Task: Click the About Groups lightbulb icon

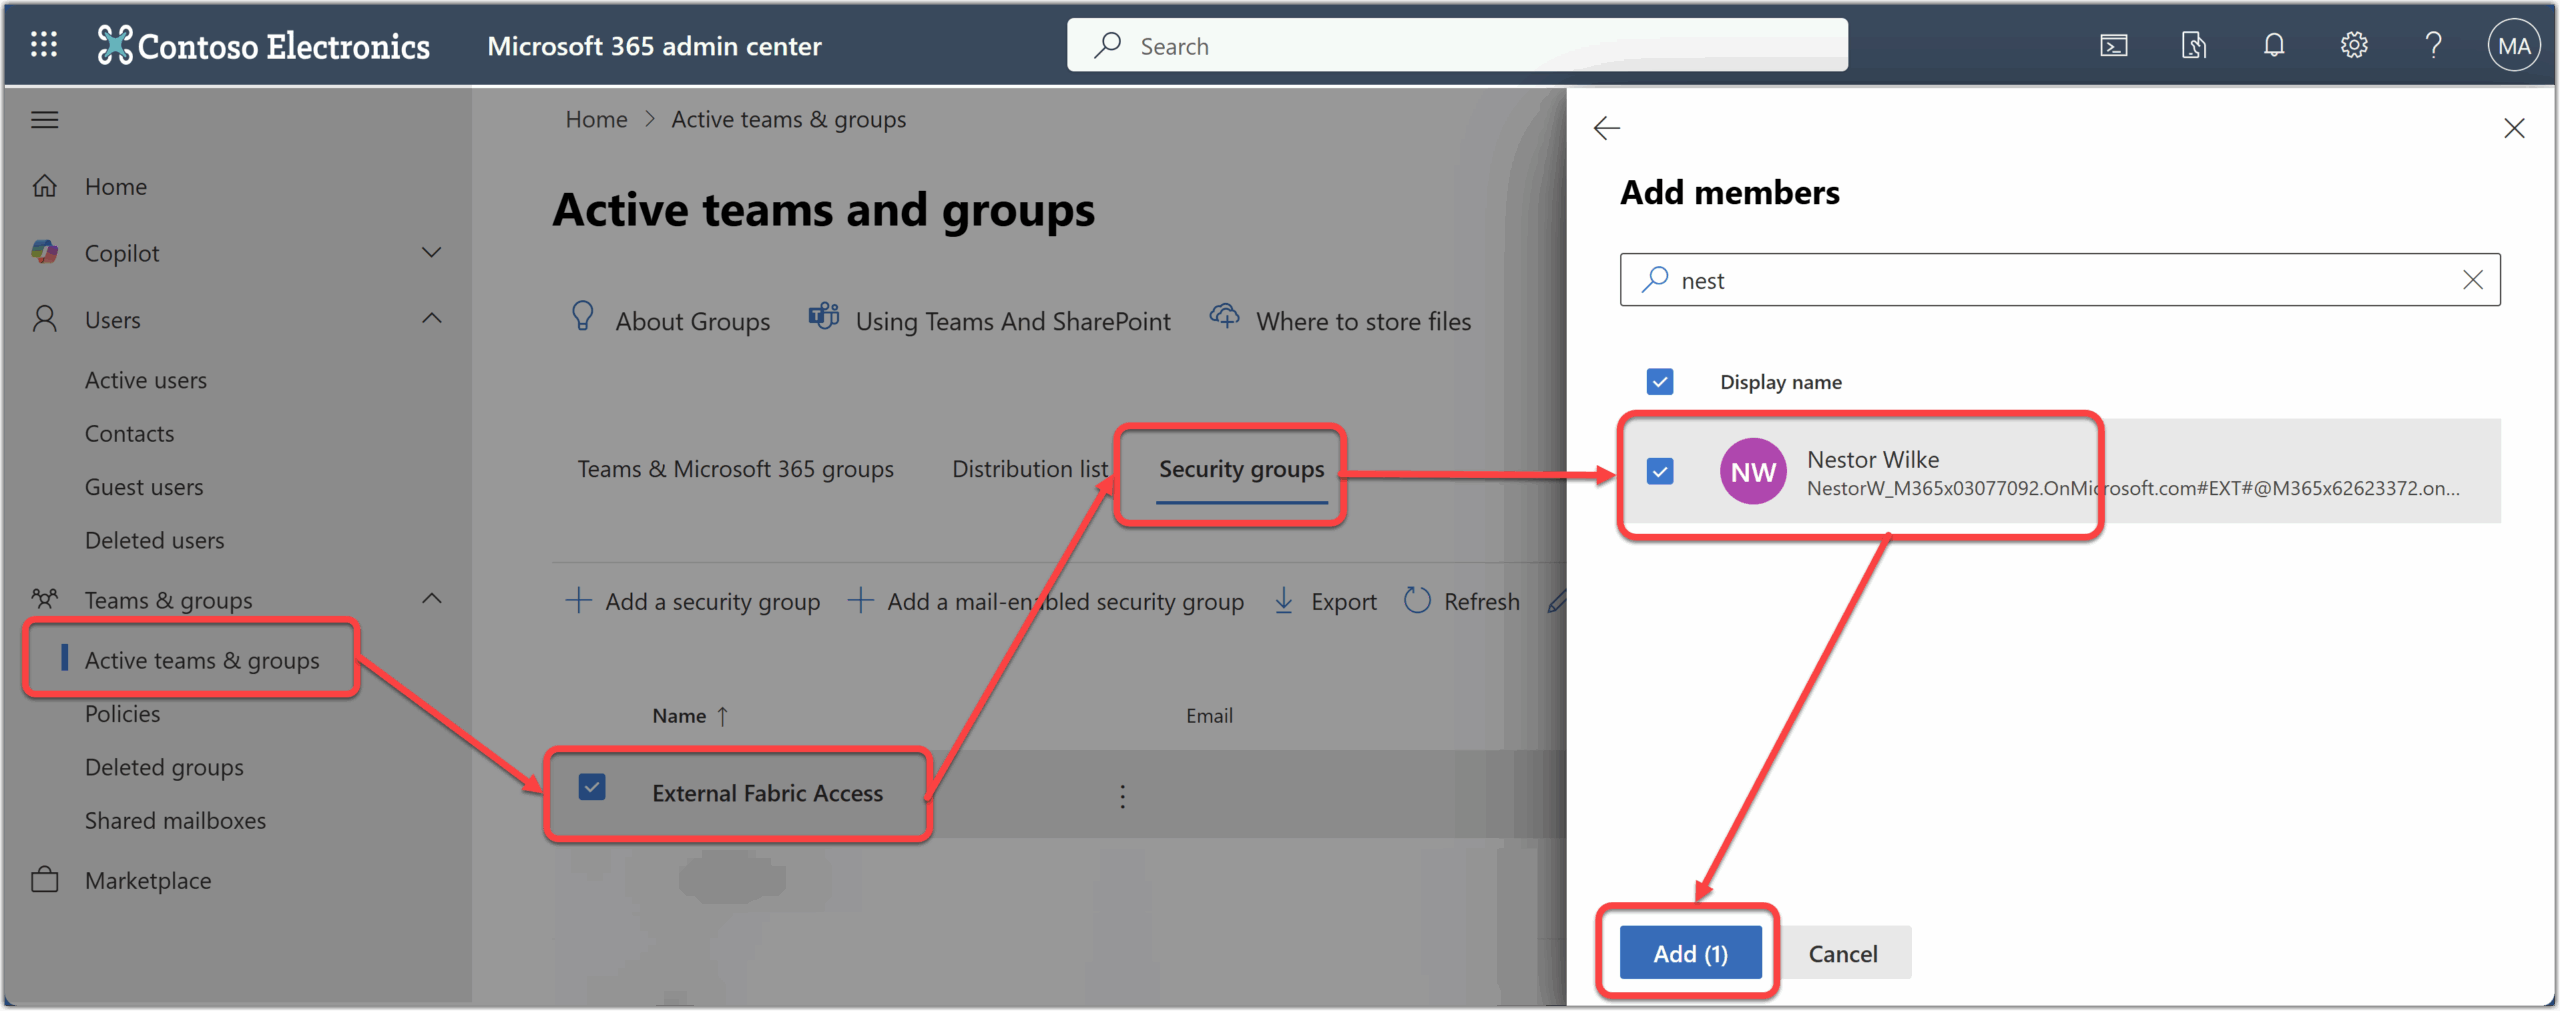Action: [582, 317]
